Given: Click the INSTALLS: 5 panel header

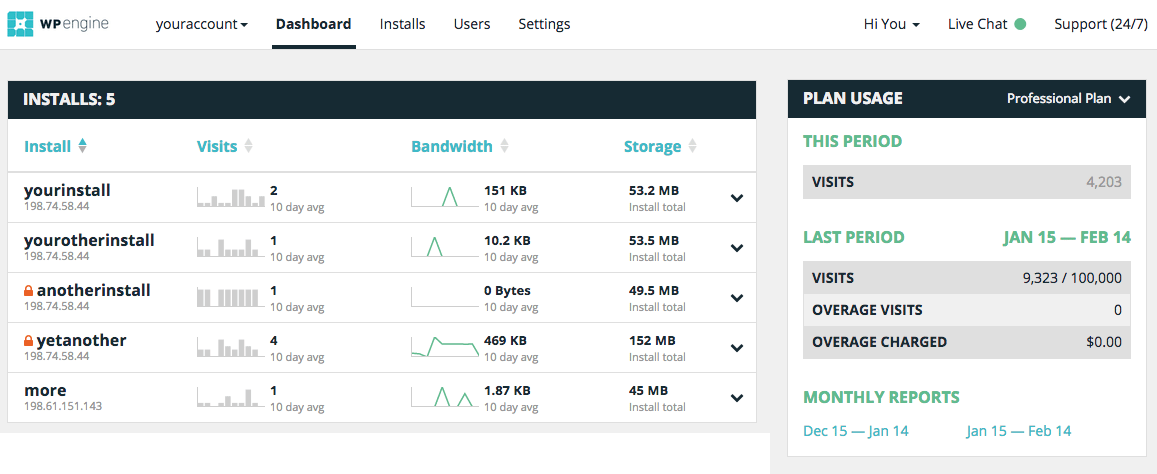Looking at the screenshot, I should pos(382,100).
